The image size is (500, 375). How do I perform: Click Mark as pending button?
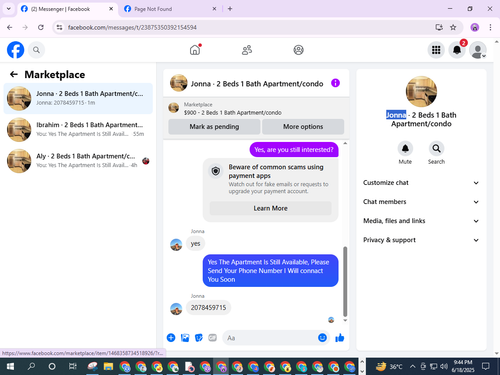(x=214, y=127)
